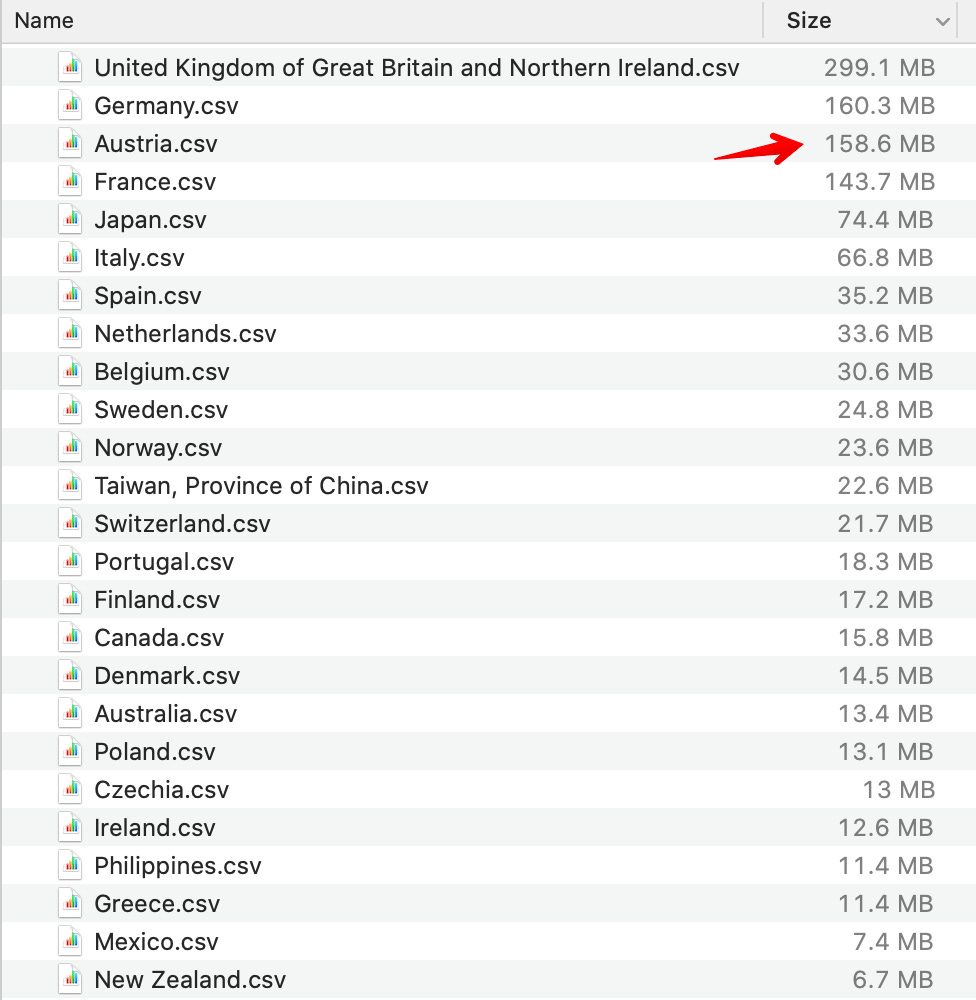Click the 143.7 MB size value

point(880,182)
